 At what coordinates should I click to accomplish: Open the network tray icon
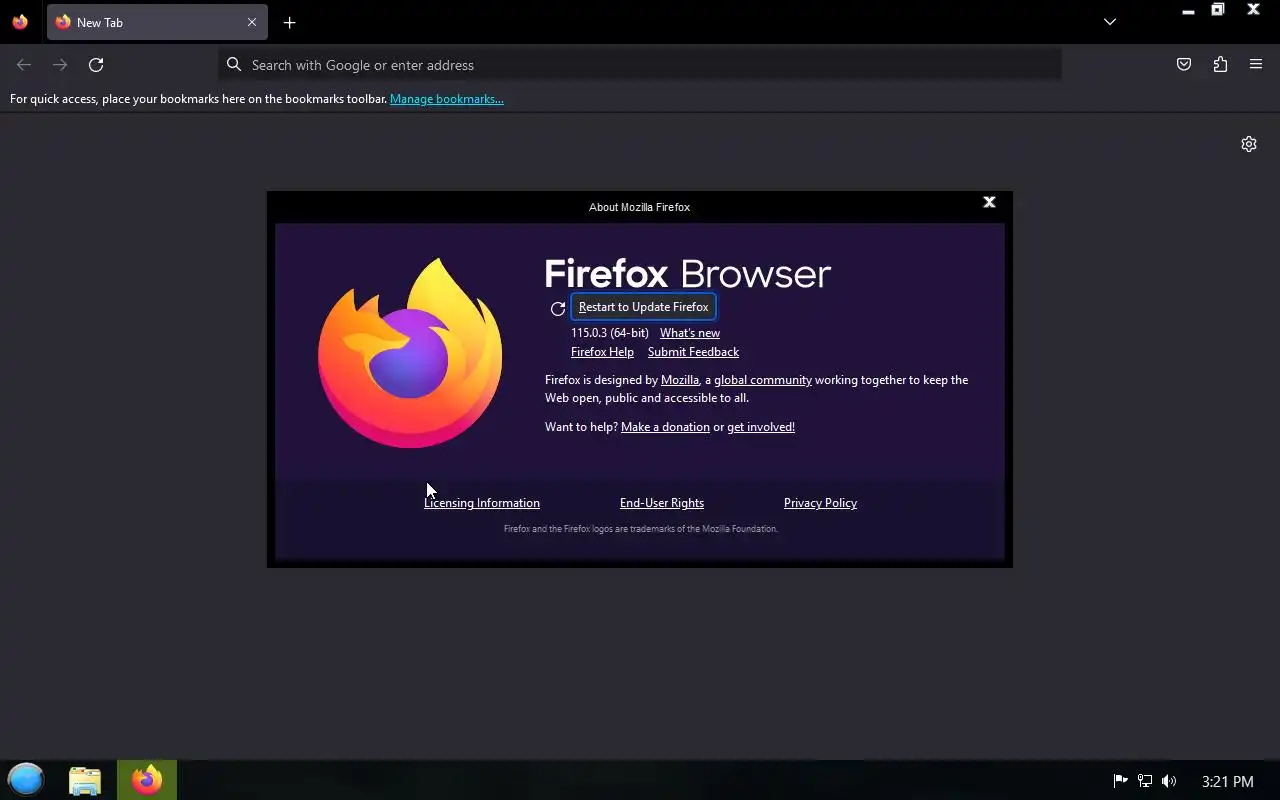(1145, 781)
